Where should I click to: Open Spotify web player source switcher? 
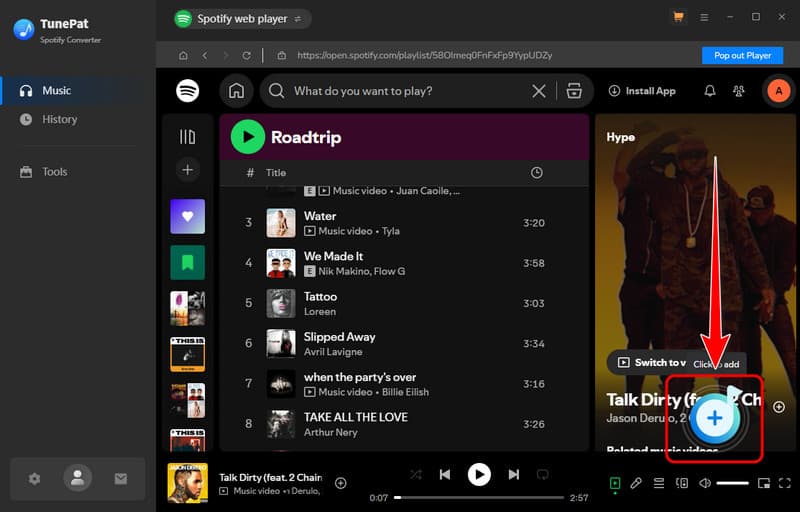(241, 18)
